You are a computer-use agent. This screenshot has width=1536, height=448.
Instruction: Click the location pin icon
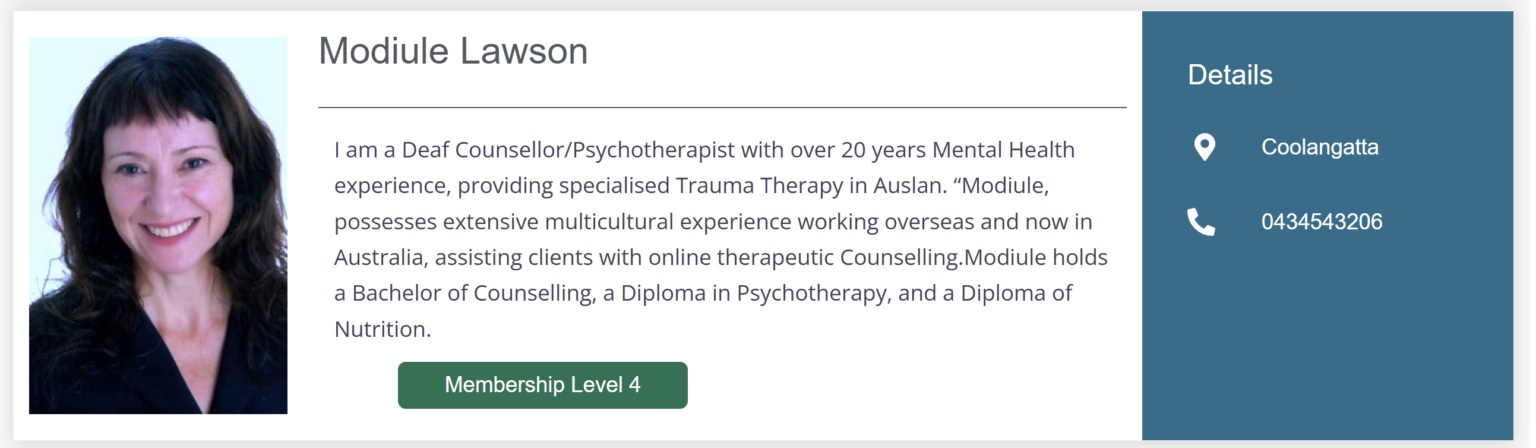pyautogui.click(x=1204, y=148)
